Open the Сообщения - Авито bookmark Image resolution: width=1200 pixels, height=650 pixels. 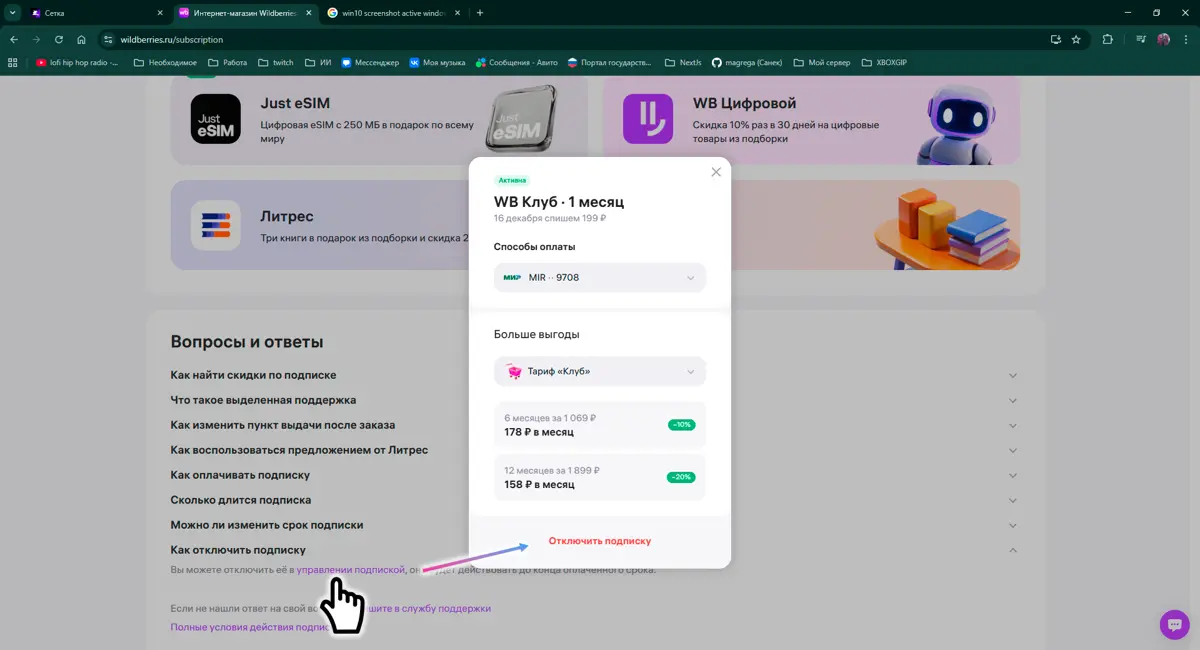(516, 62)
